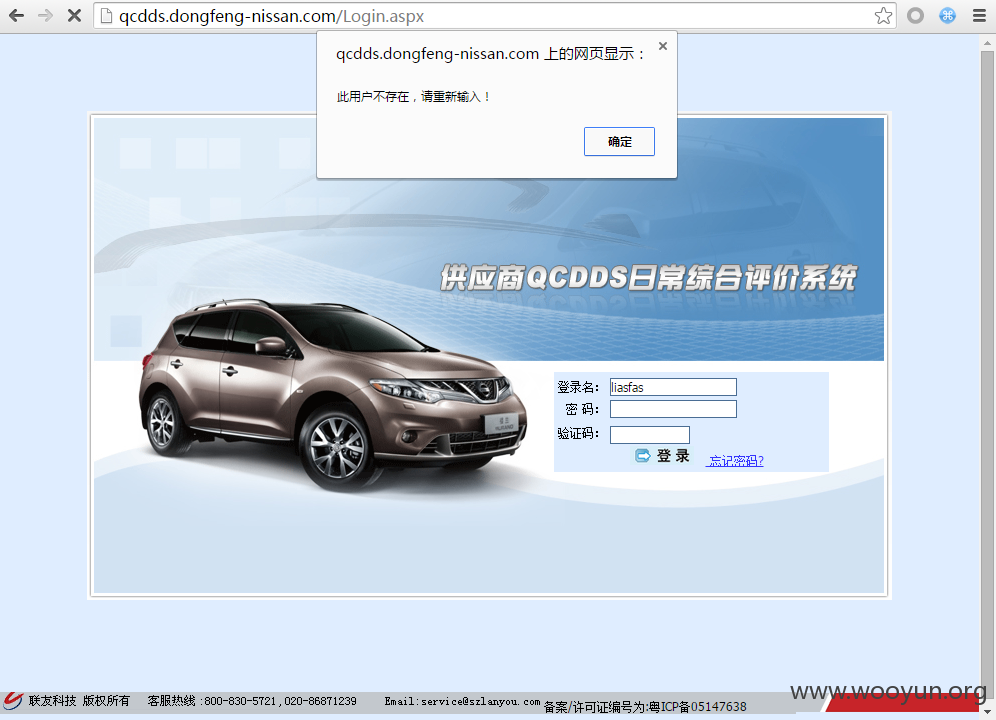The width and height of the screenshot is (996, 720).
Task: Click the 验证码 label
Action: pos(578,433)
